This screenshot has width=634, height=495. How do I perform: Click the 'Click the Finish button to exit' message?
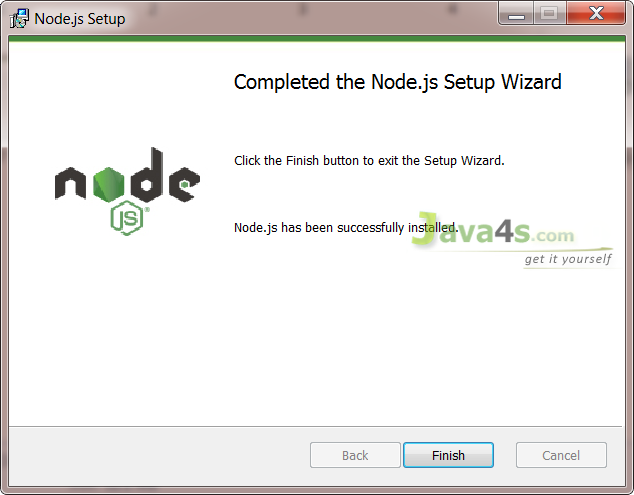click(x=369, y=161)
